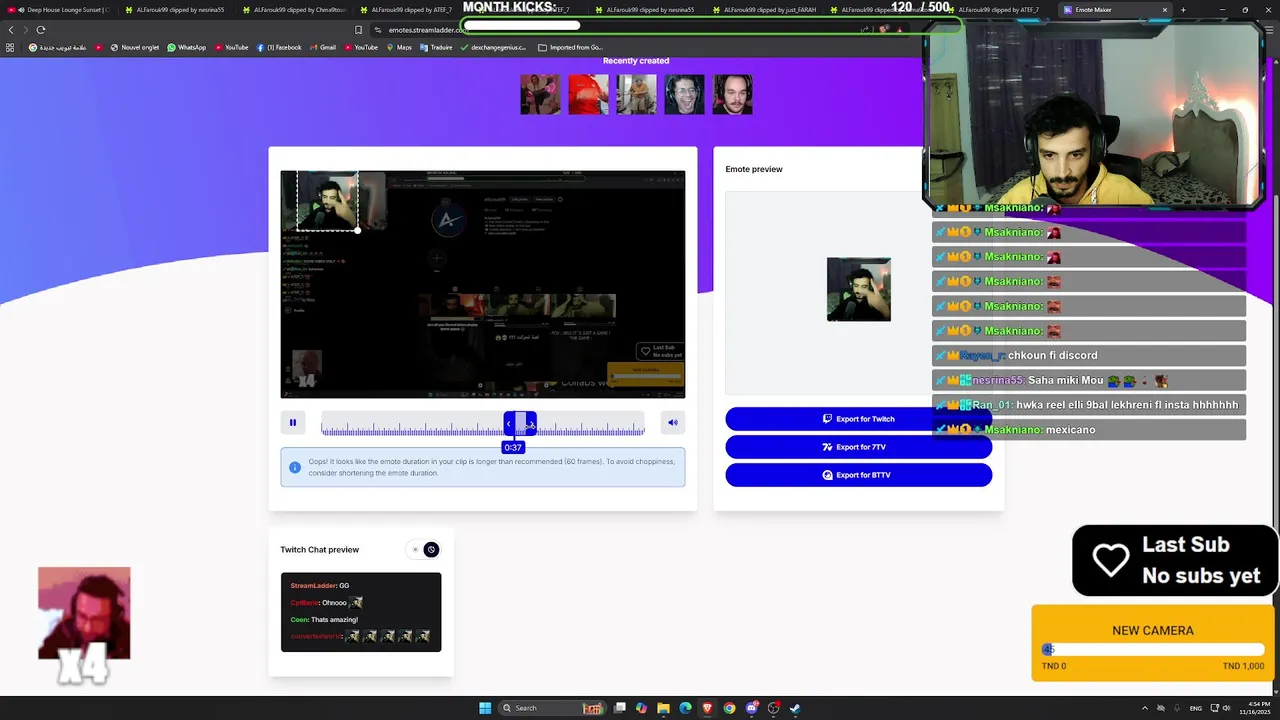This screenshot has width=1280, height=720.
Task: Open a new browser tab
Action: point(1183,10)
